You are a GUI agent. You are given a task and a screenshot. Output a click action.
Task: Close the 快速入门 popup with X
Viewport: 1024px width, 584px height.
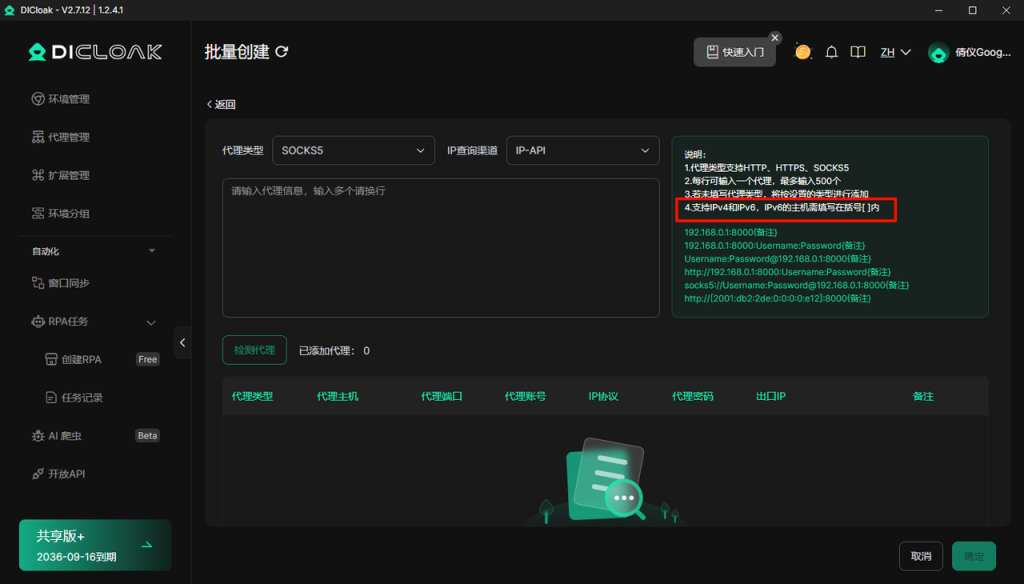tap(775, 37)
